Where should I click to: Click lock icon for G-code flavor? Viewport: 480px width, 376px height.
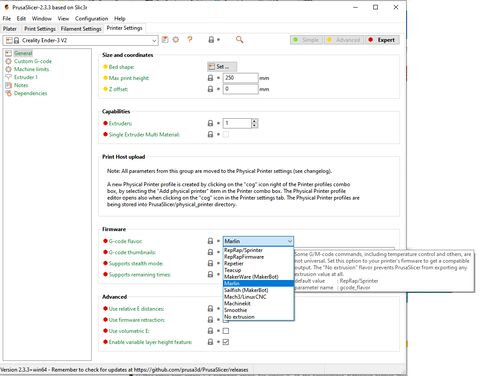(x=210, y=241)
